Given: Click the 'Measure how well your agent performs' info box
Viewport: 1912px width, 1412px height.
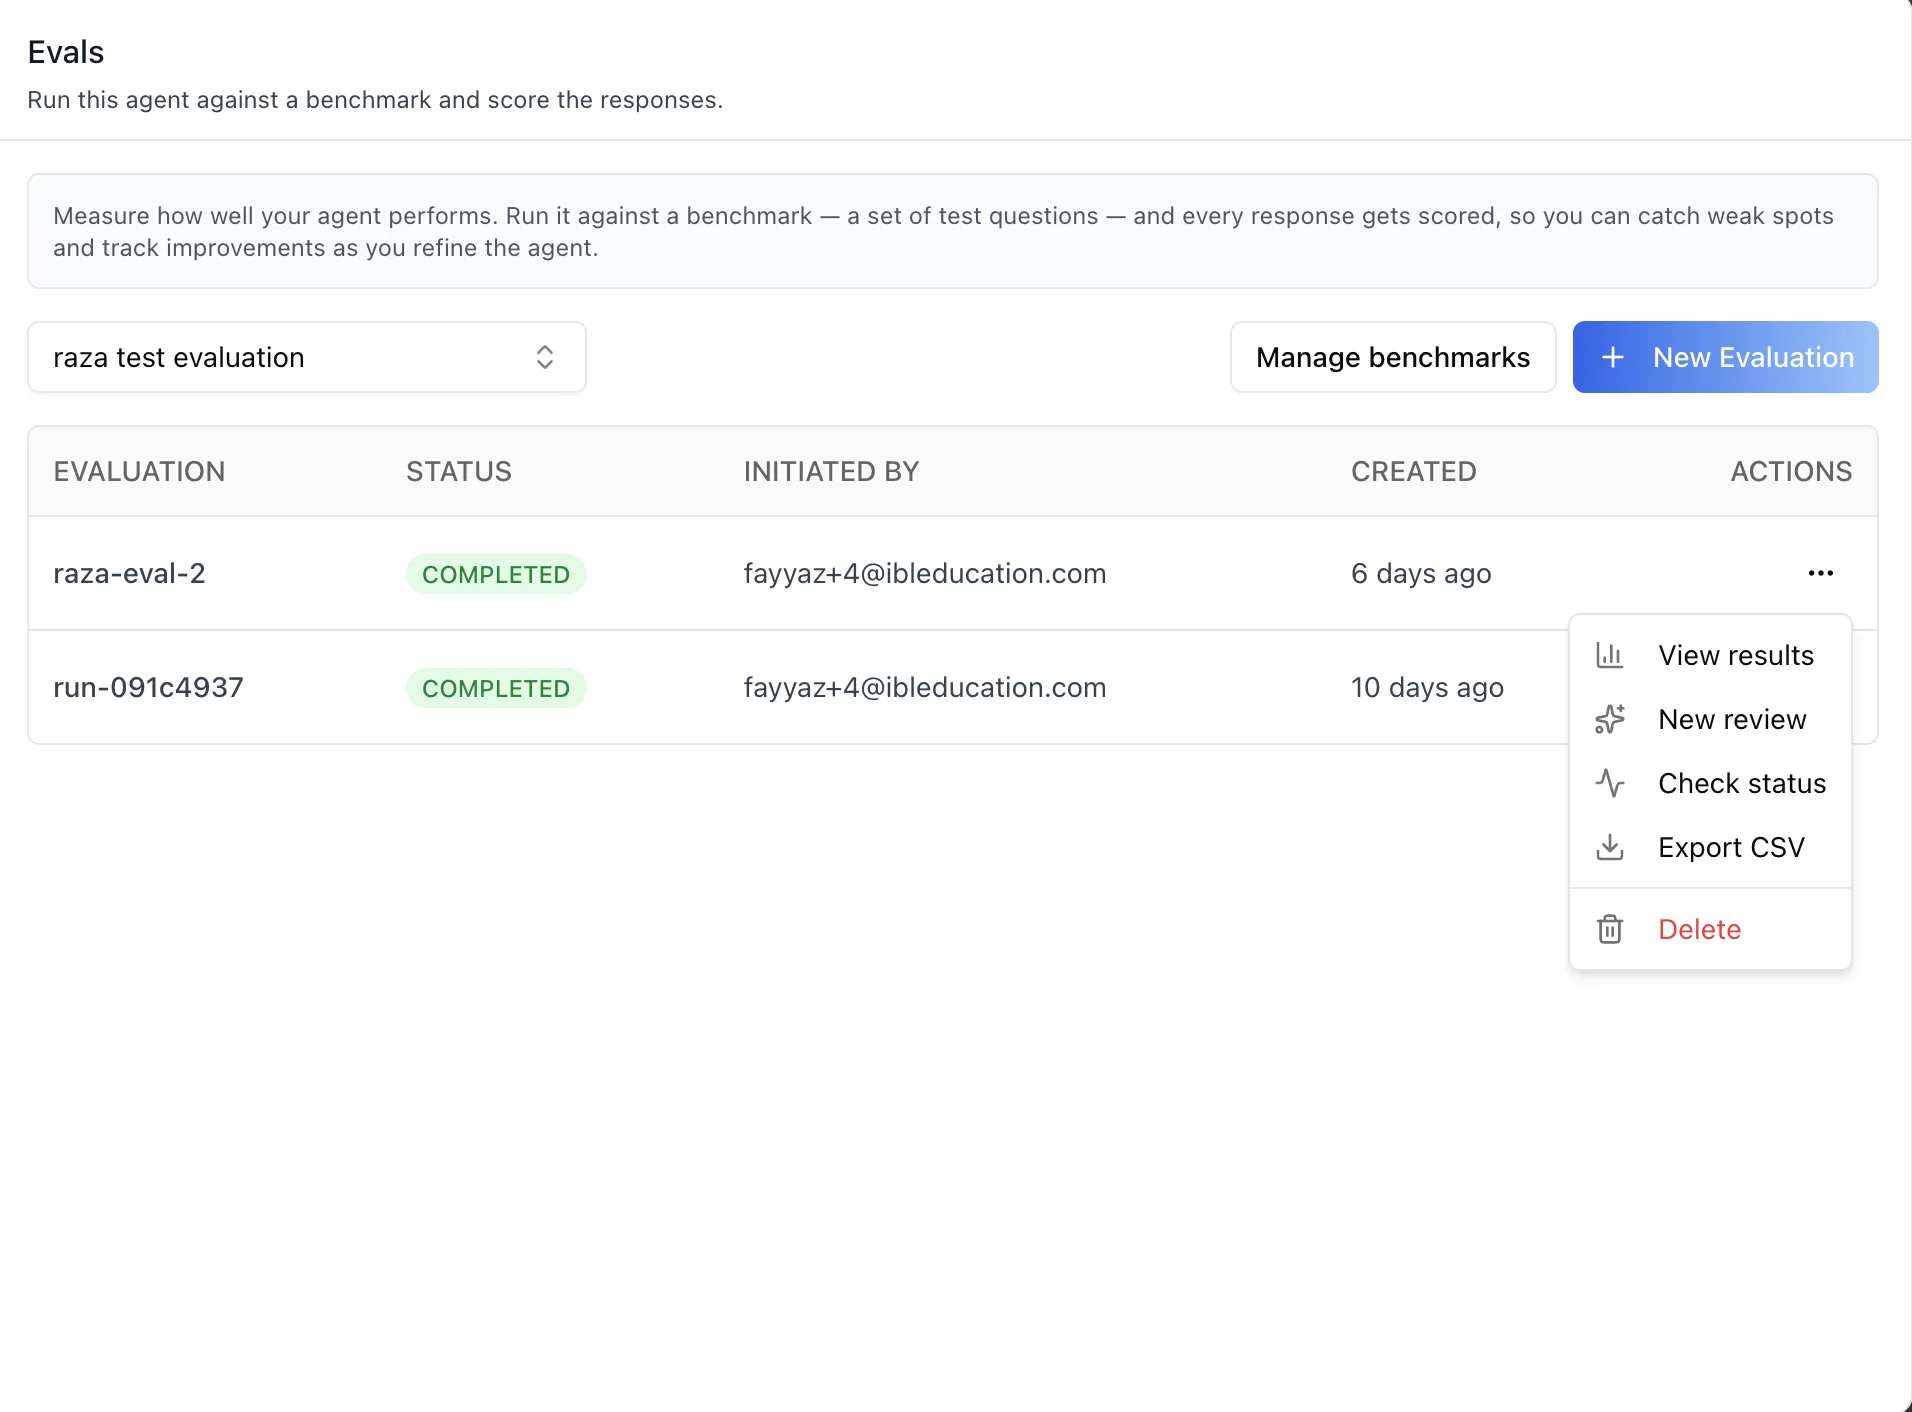Looking at the screenshot, I should [952, 231].
